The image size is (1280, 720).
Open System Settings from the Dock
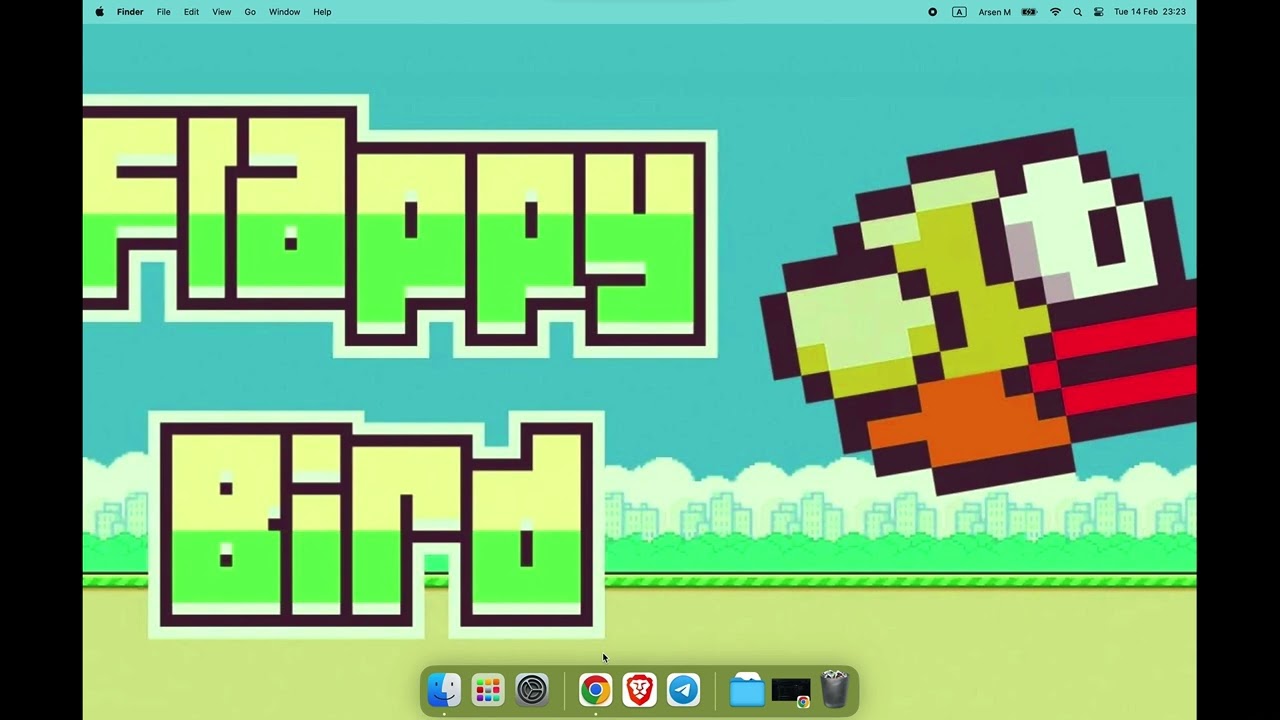click(x=532, y=690)
